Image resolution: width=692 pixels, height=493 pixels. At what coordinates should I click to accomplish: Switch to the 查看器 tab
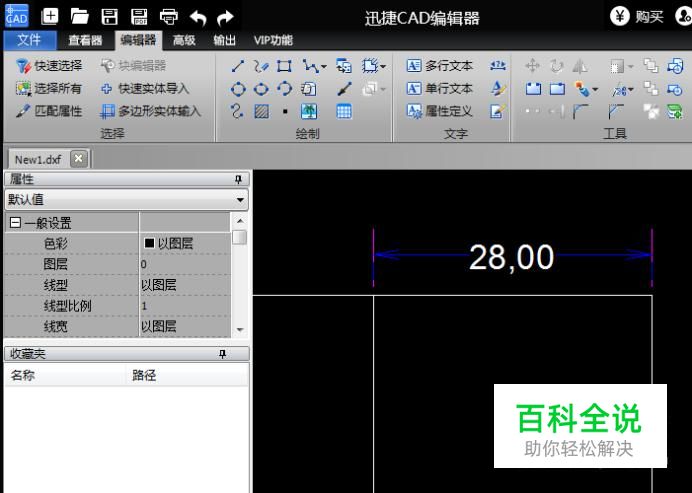pyautogui.click(x=85, y=40)
